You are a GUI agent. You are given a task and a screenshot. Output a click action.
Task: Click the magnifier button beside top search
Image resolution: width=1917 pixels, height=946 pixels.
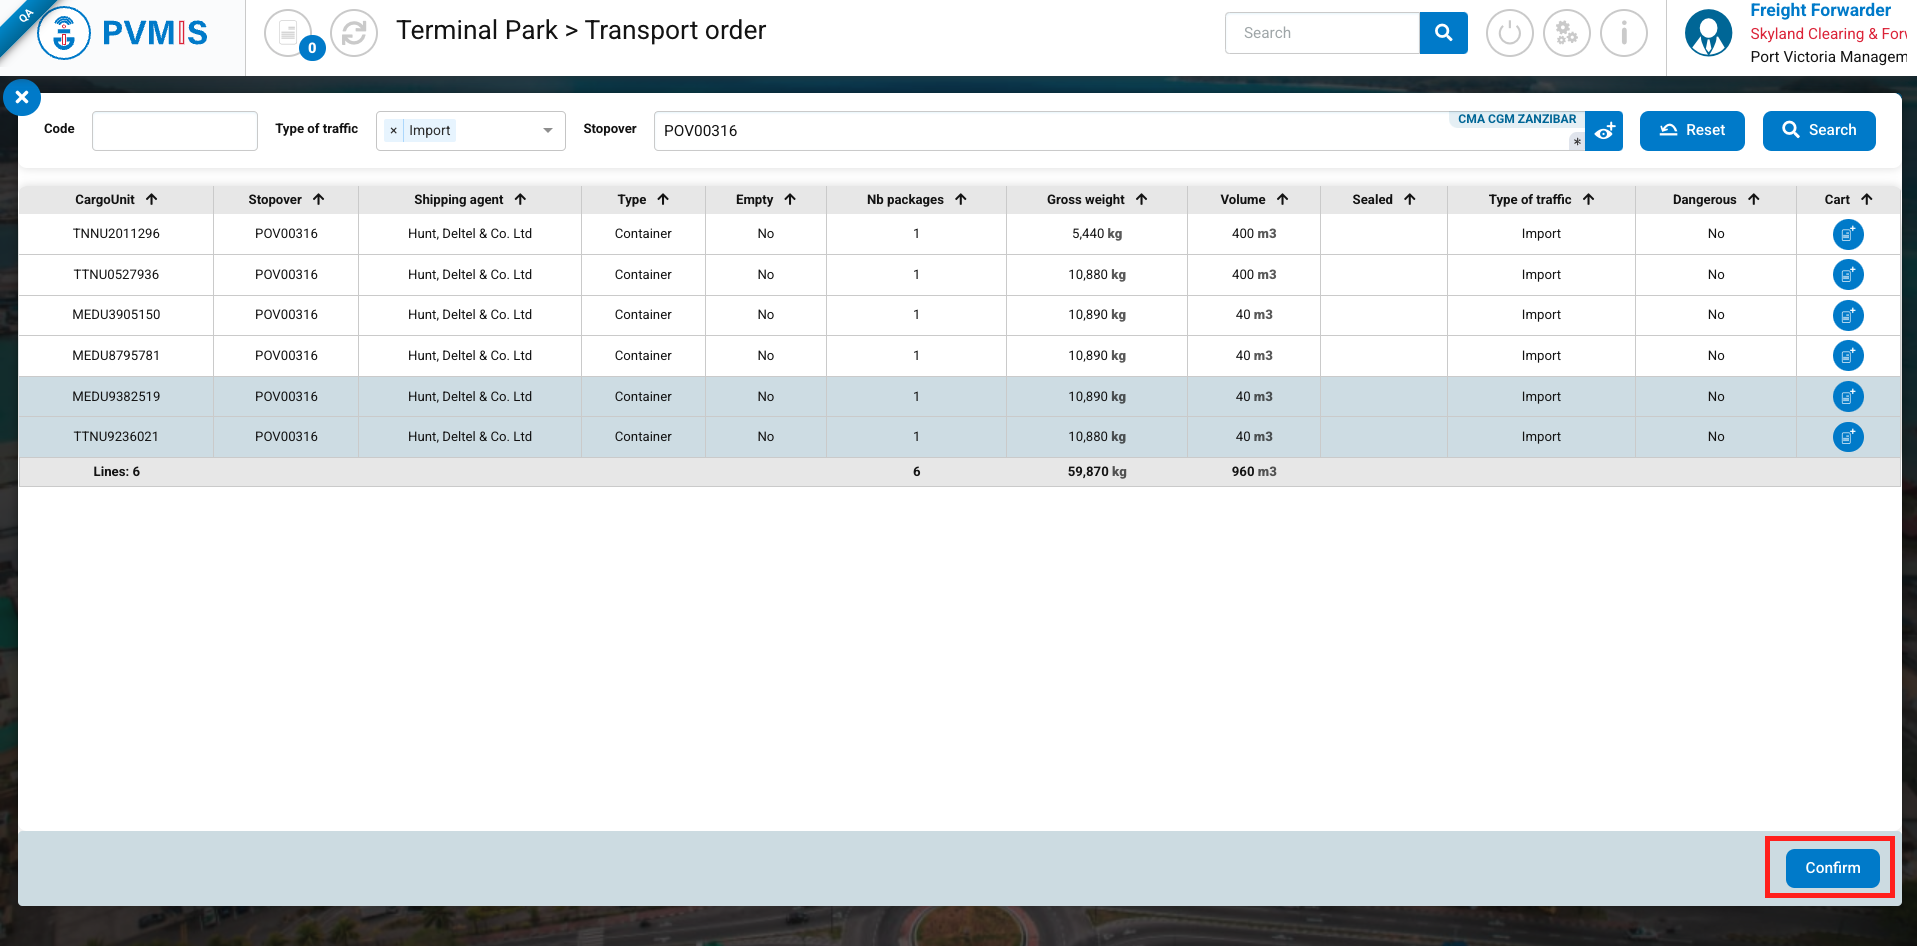1443,33
